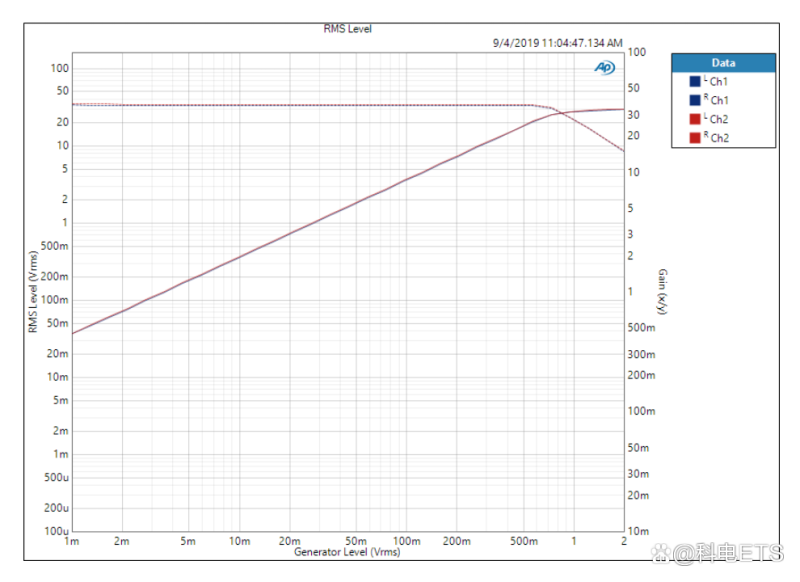Click the R Ch2 legend label
Viewport: 800px width, 582px height.
(716, 137)
